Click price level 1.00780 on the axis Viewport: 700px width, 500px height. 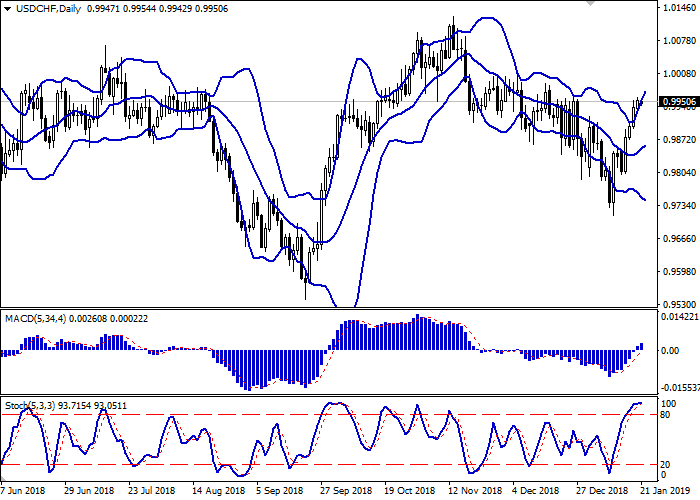click(x=679, y=41)
